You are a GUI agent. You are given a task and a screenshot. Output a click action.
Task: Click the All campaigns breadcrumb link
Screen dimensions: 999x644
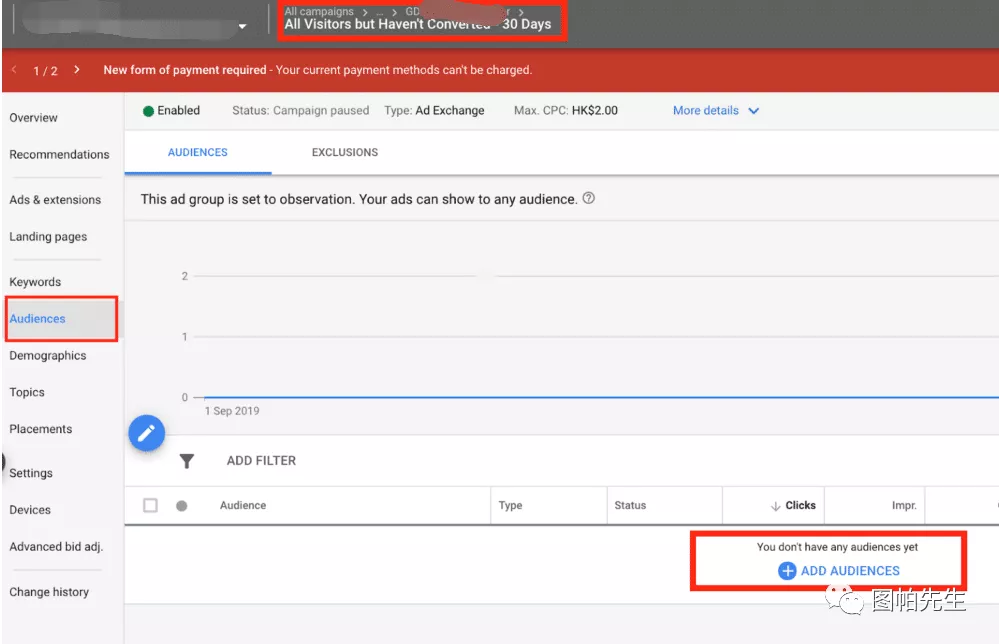point(319,12)
